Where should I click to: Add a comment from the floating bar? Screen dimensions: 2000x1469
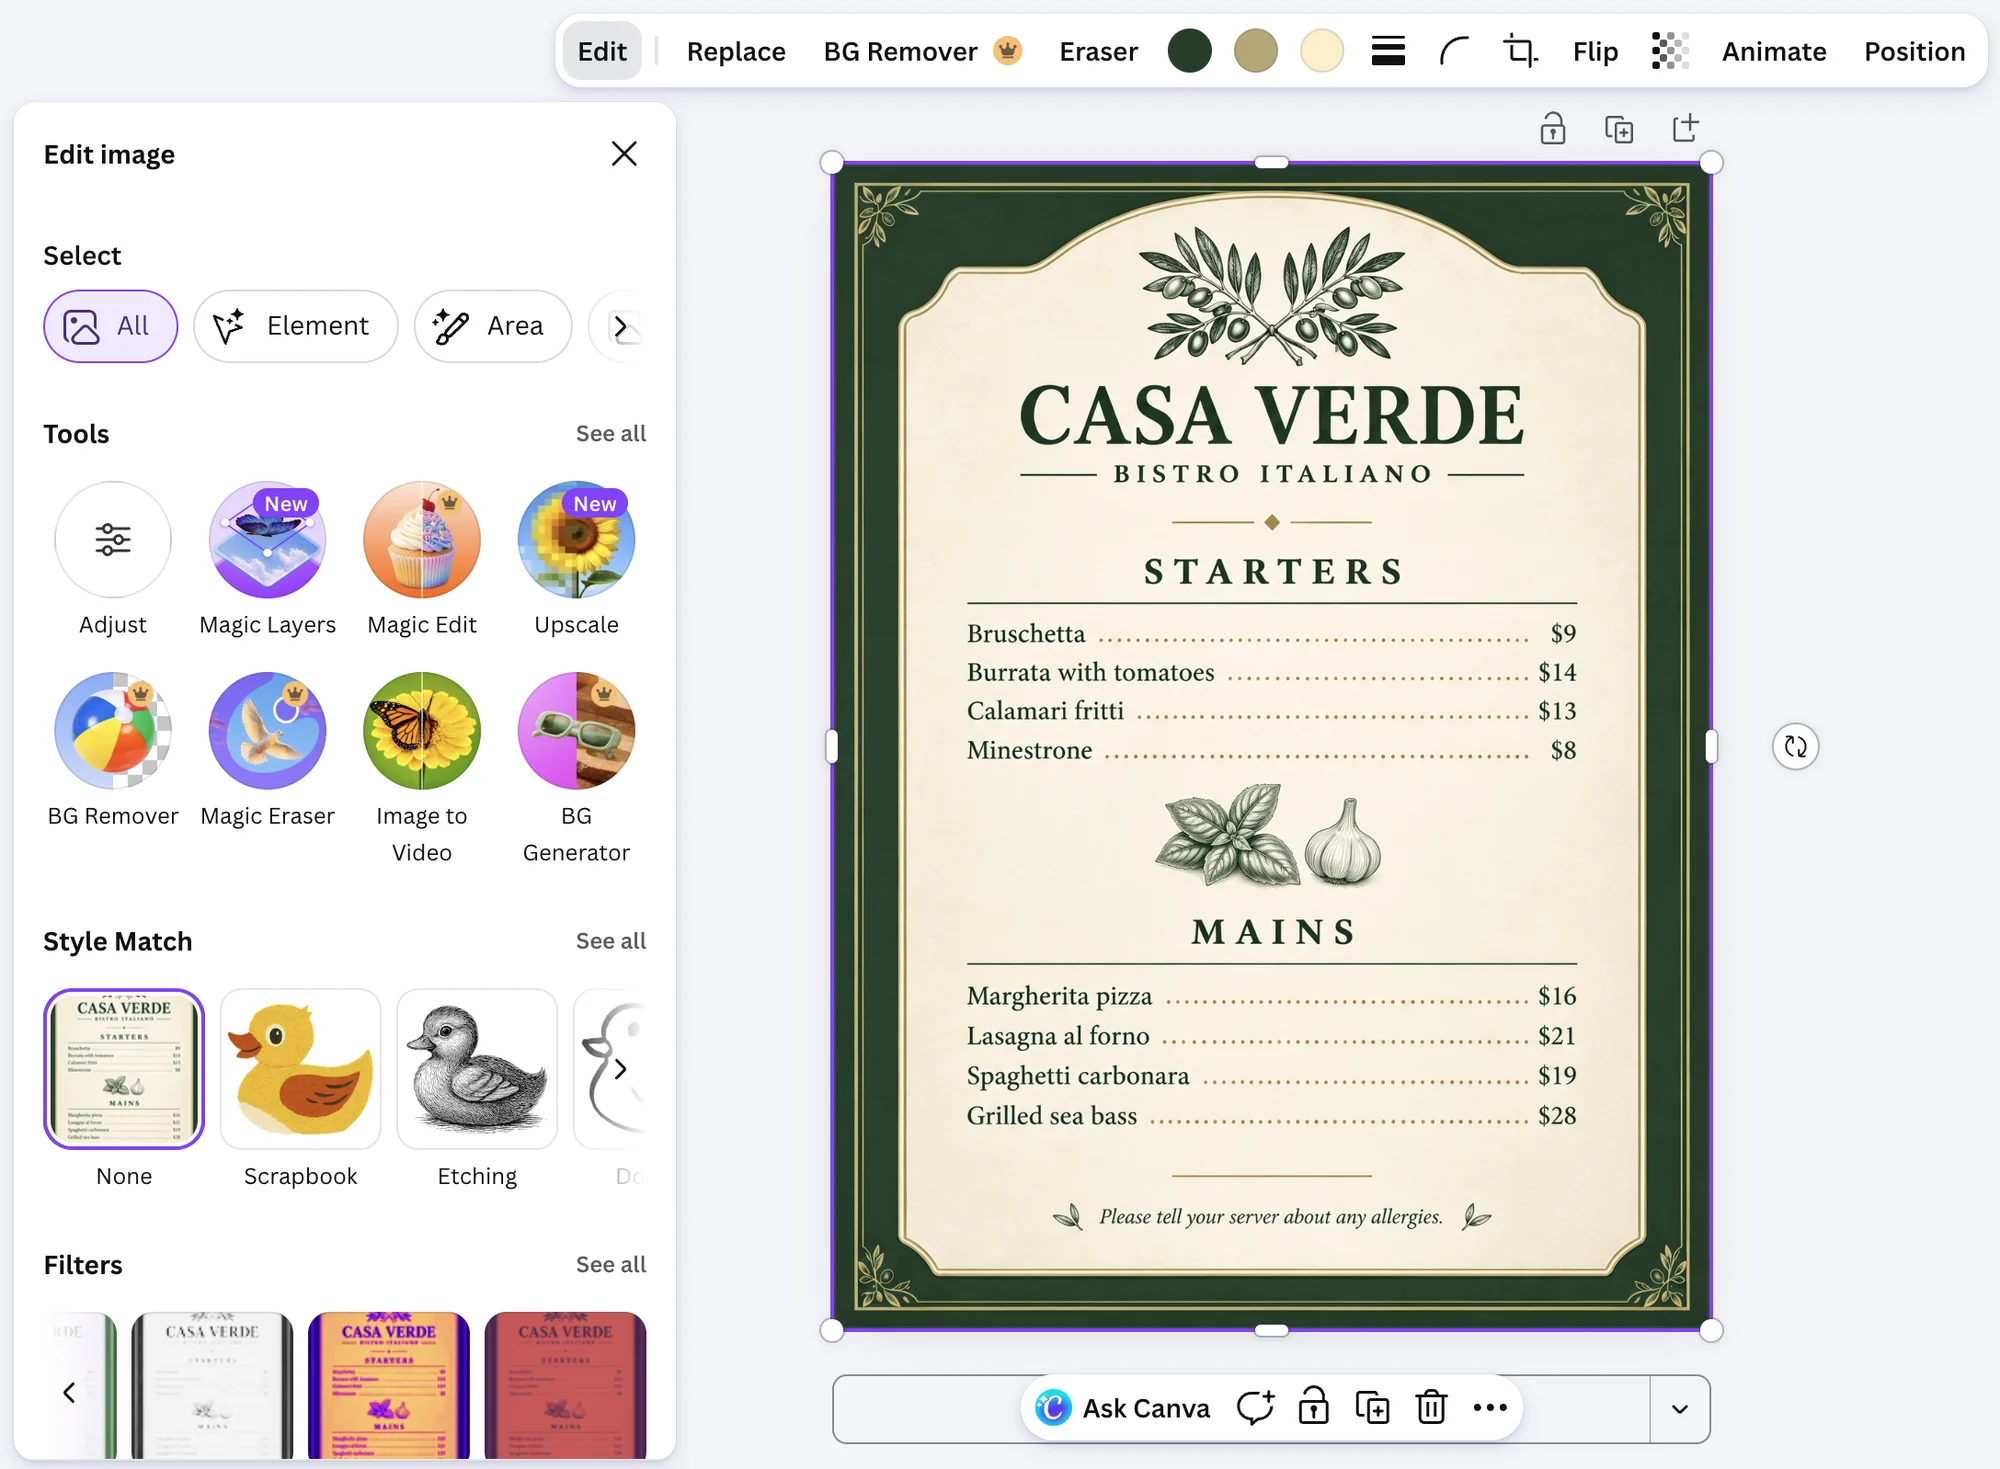1255,1408
